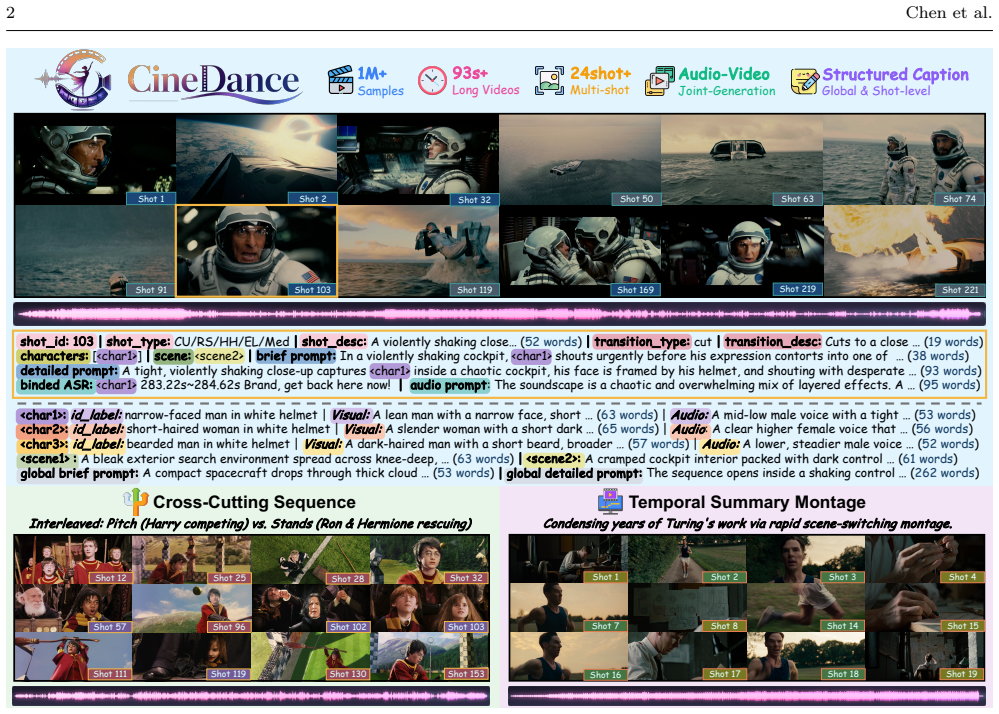Image resolution: width=999 pixels, height=714 pixels.
Task: Click the 'shot_type:' label
Action: tap(138, 341)
